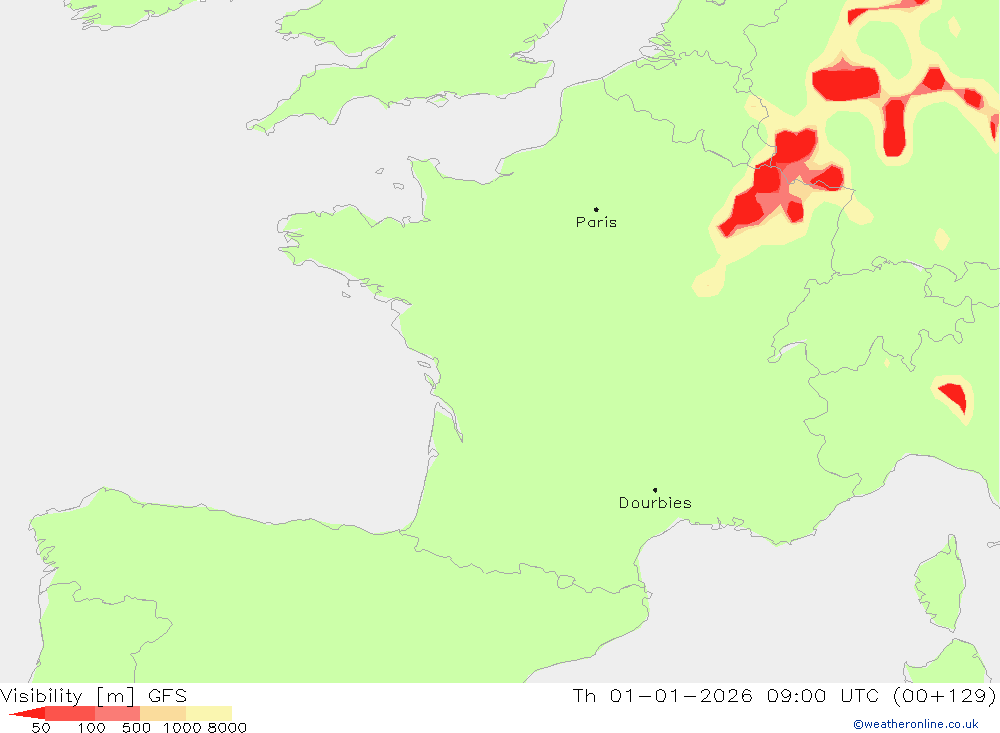
Task: Click the Paris city label
Action: click(596, 222)
